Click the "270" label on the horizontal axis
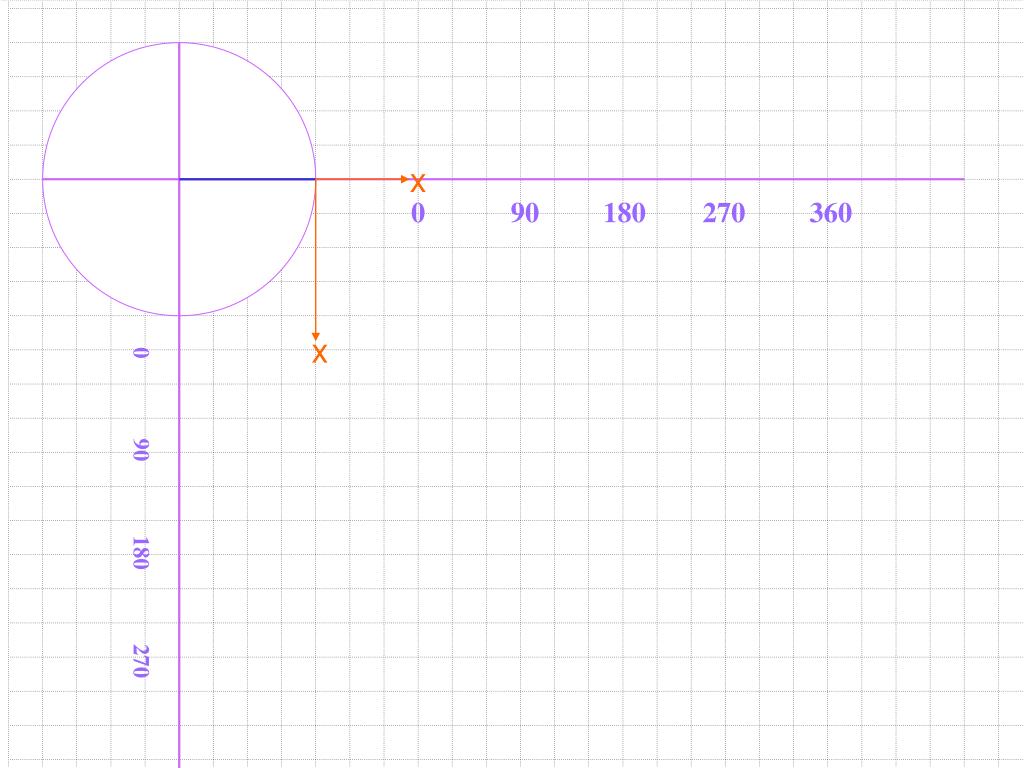The width and height of the screenshot is (1024, 768). (724, 213)
